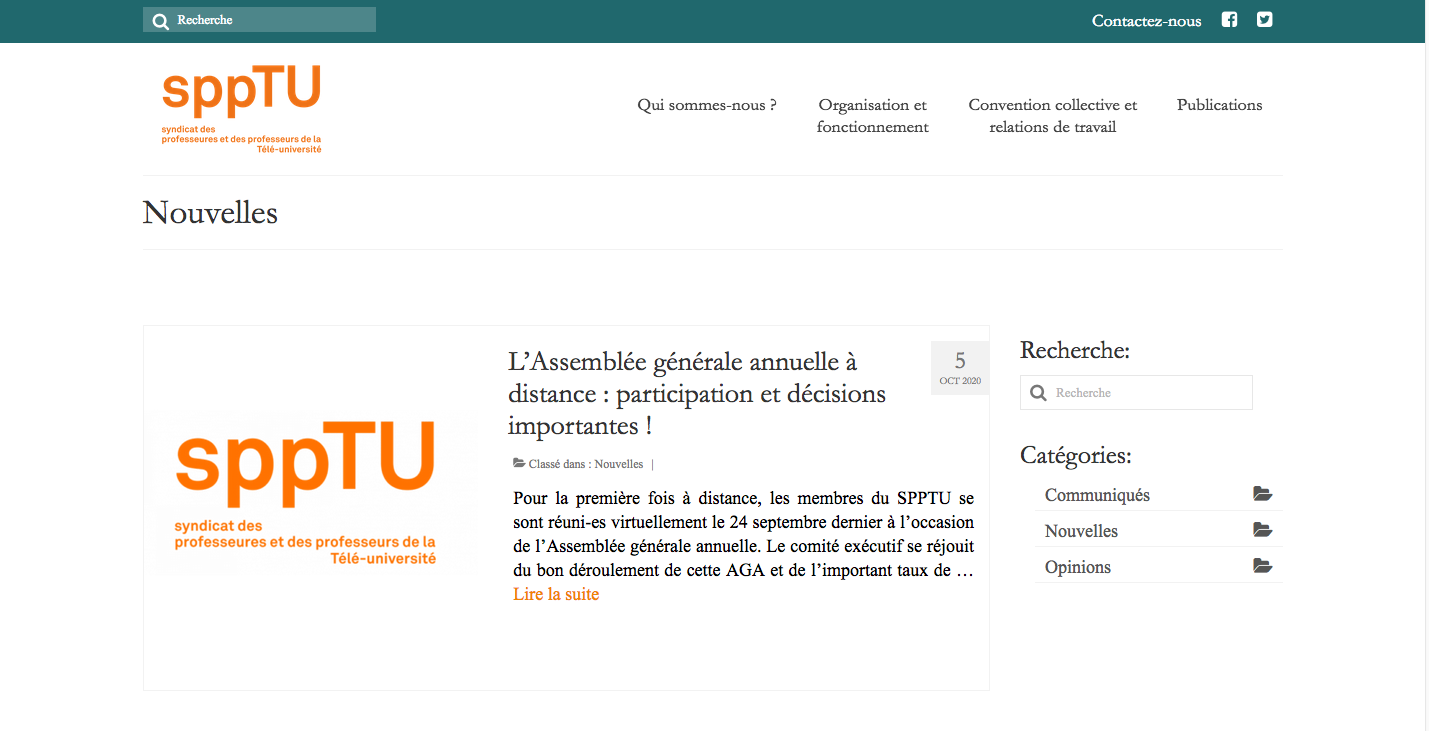1429x731 pixels.
Task: Open the article title about Assemblée générale
Action: click(696, 393)
